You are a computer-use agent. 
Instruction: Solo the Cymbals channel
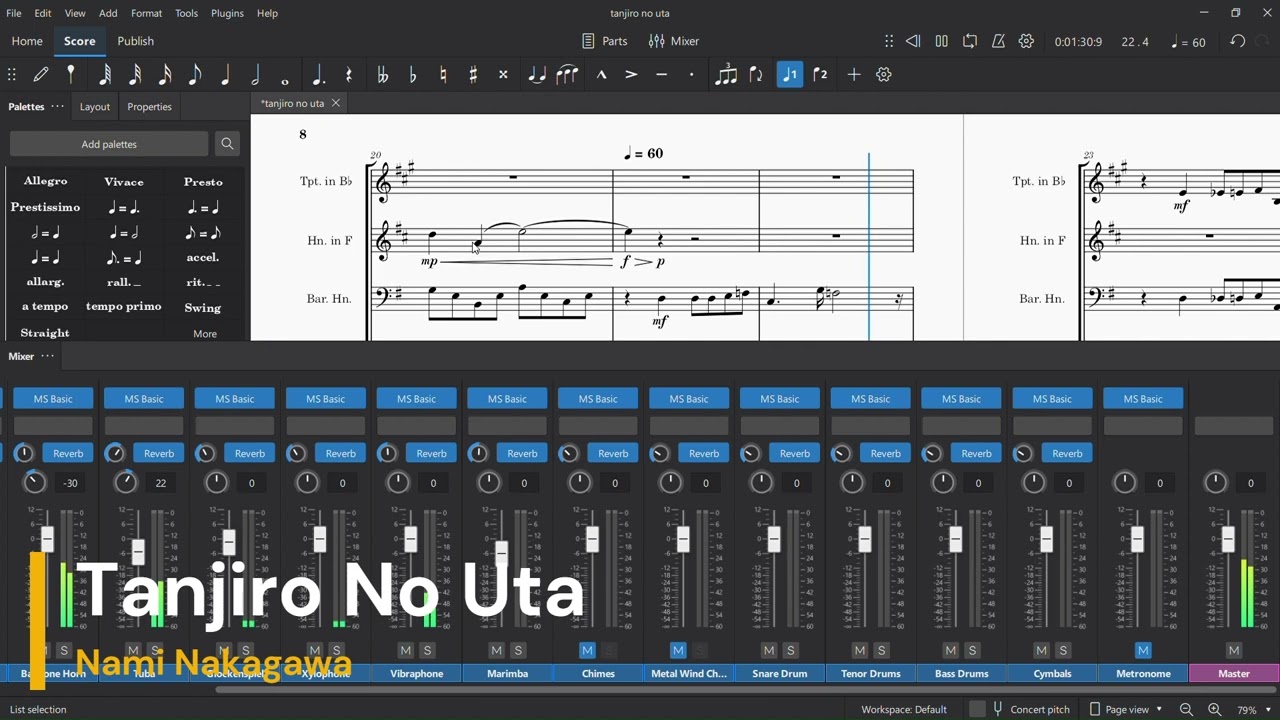click(x=1063, y=650)
